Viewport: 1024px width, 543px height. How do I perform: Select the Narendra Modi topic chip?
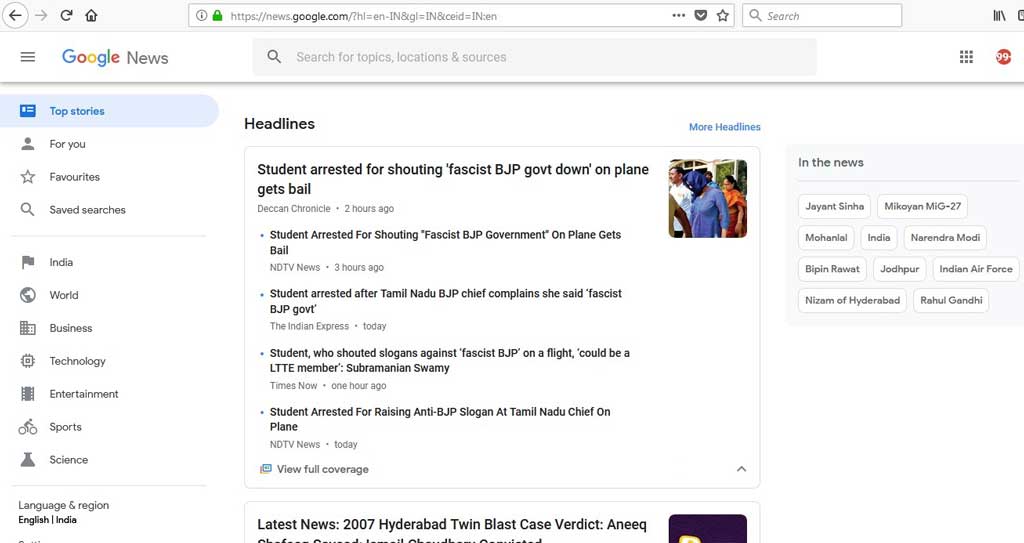coord(945,238)
